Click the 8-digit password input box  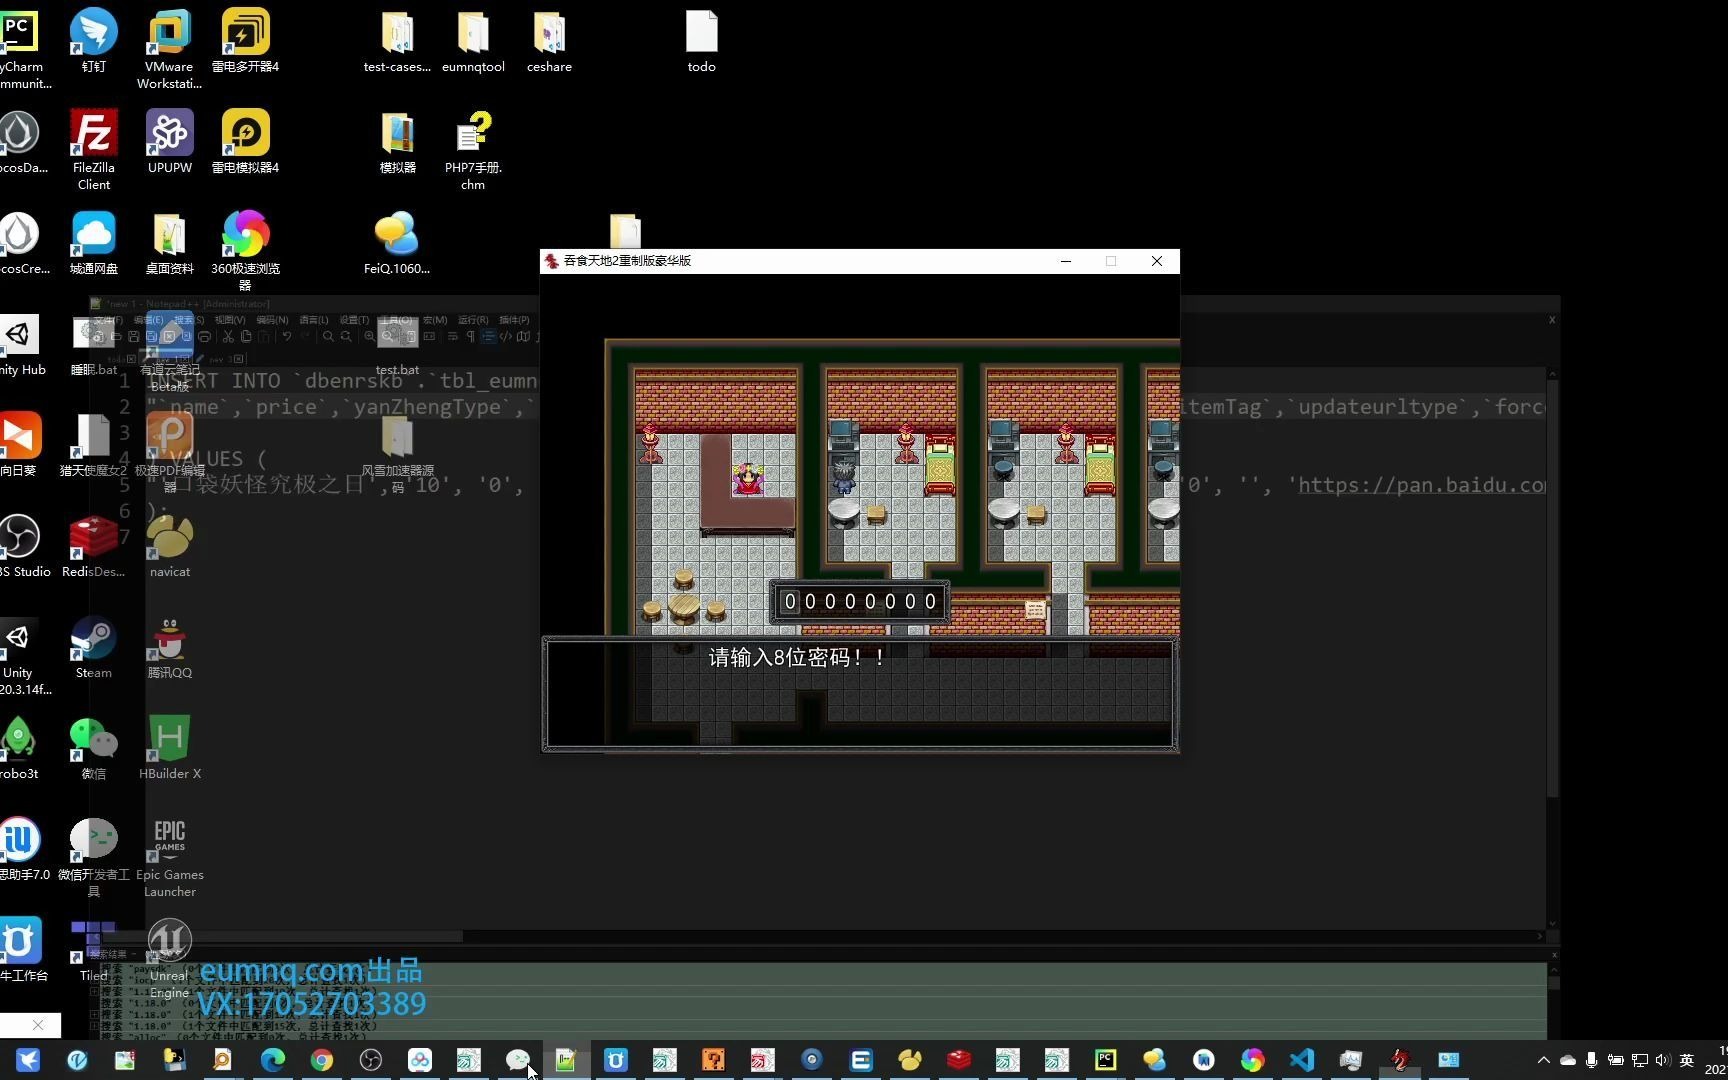click(860, 601)
